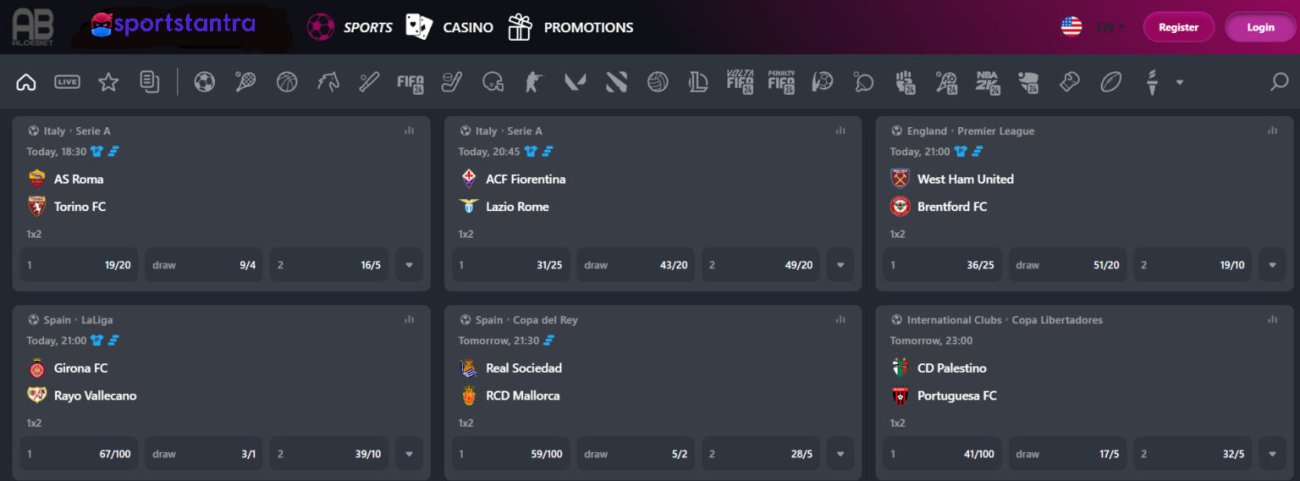Open statistics icon on AS Roma card
The image size is (1300, 481).
(409, 130)
